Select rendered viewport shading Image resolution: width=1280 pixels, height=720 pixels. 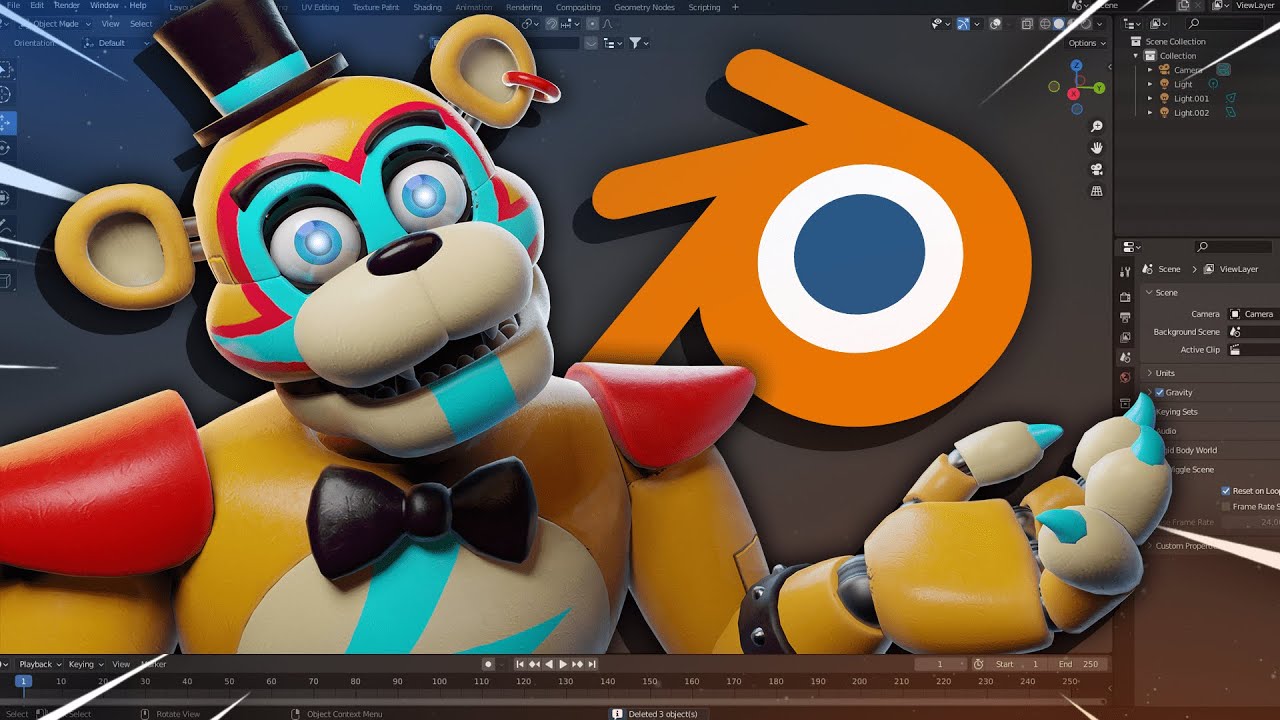1086,24
